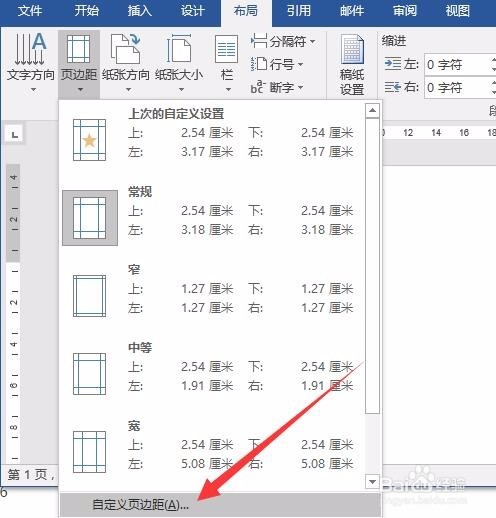Click the margin list scroll-up arrow

(x=372, y=111)
